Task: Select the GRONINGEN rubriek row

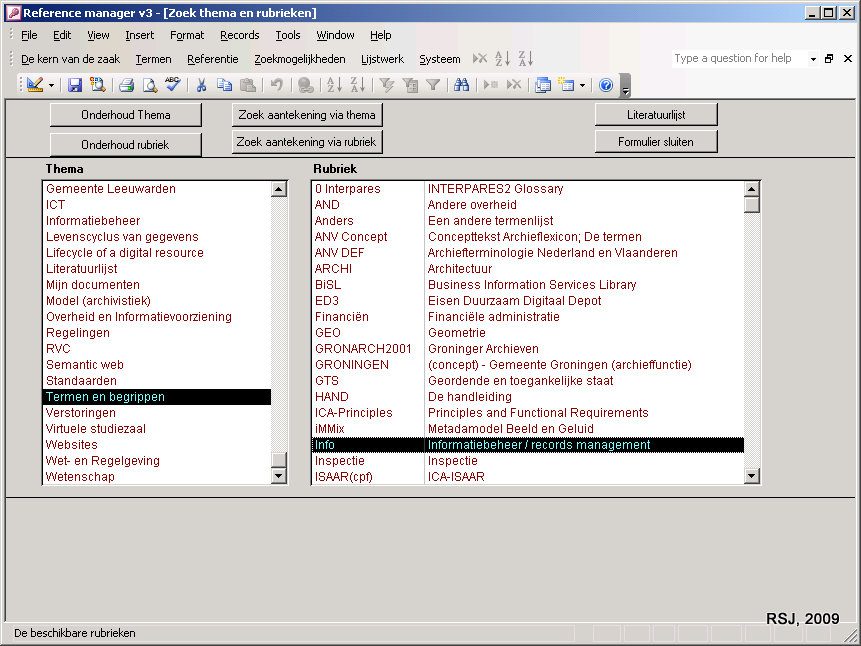Action: pos(351,365)
